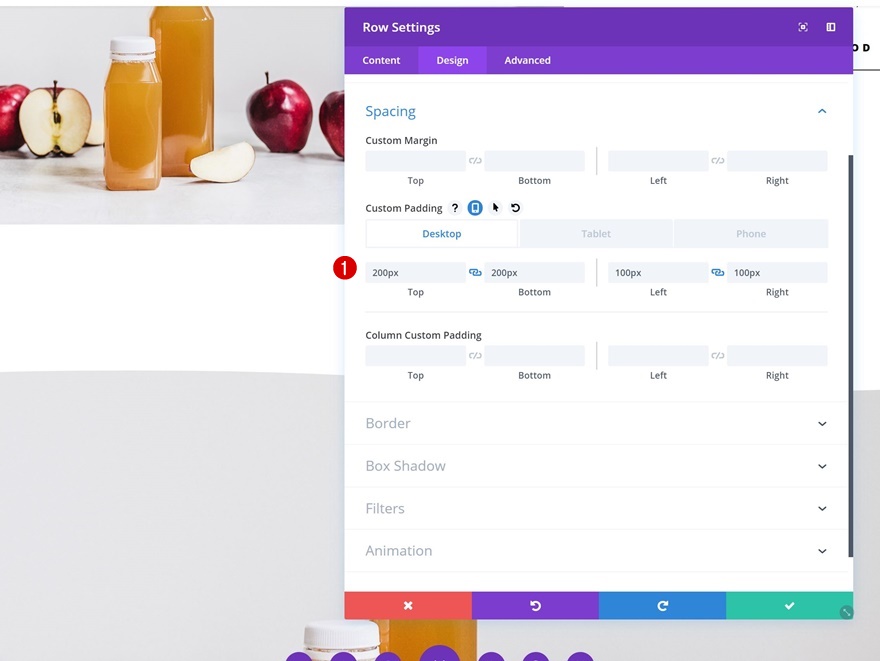
Task: Discard changes with the red X button
Action: coord(408,605)
